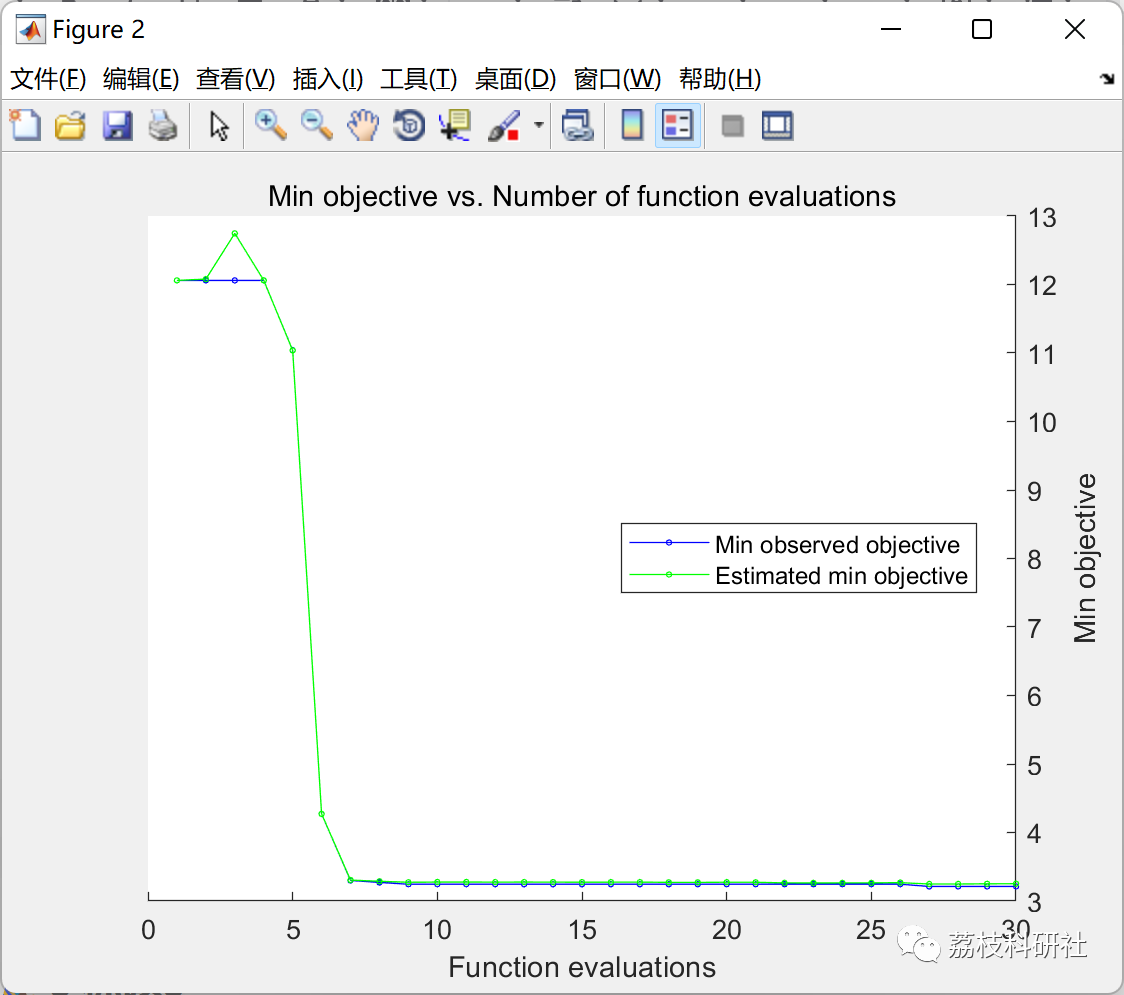Click the New Figure icon

(25, 125)
